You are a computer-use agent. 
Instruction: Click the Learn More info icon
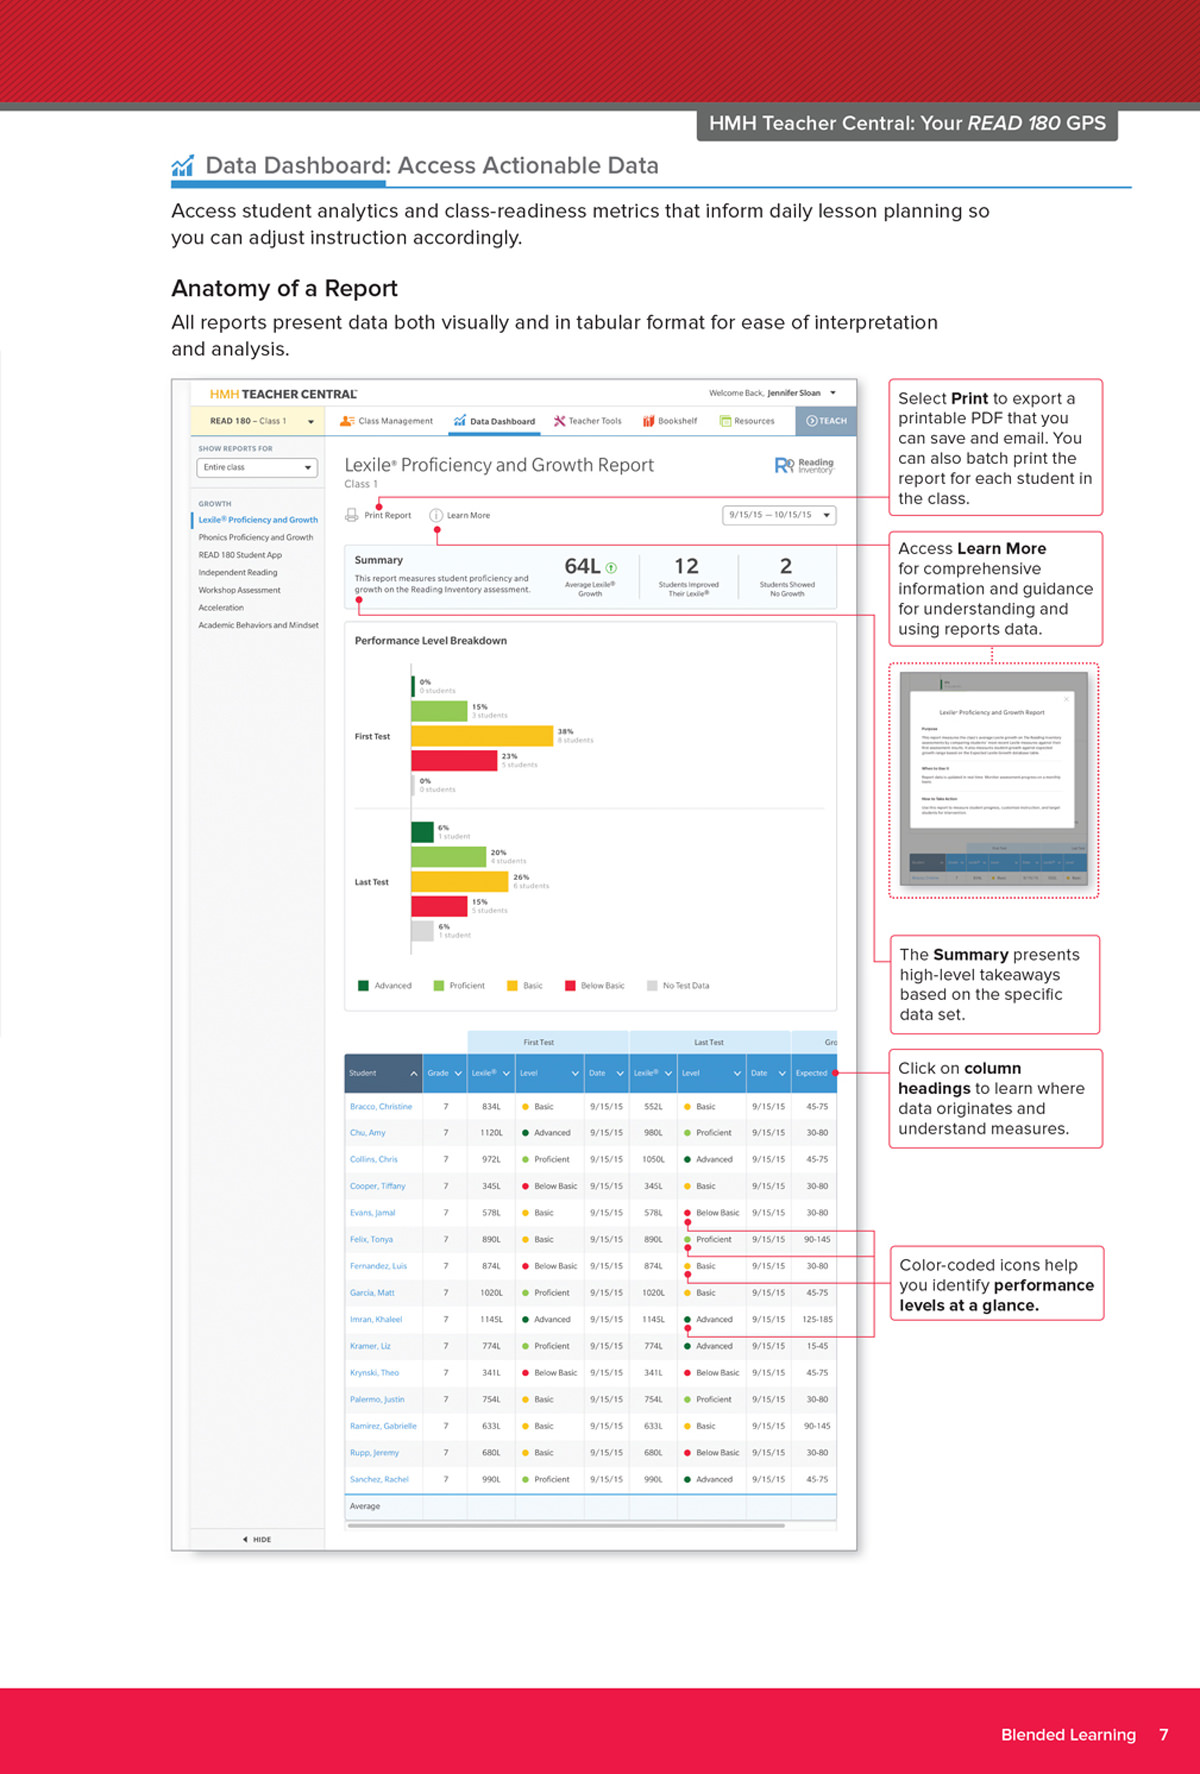(436, 515)
